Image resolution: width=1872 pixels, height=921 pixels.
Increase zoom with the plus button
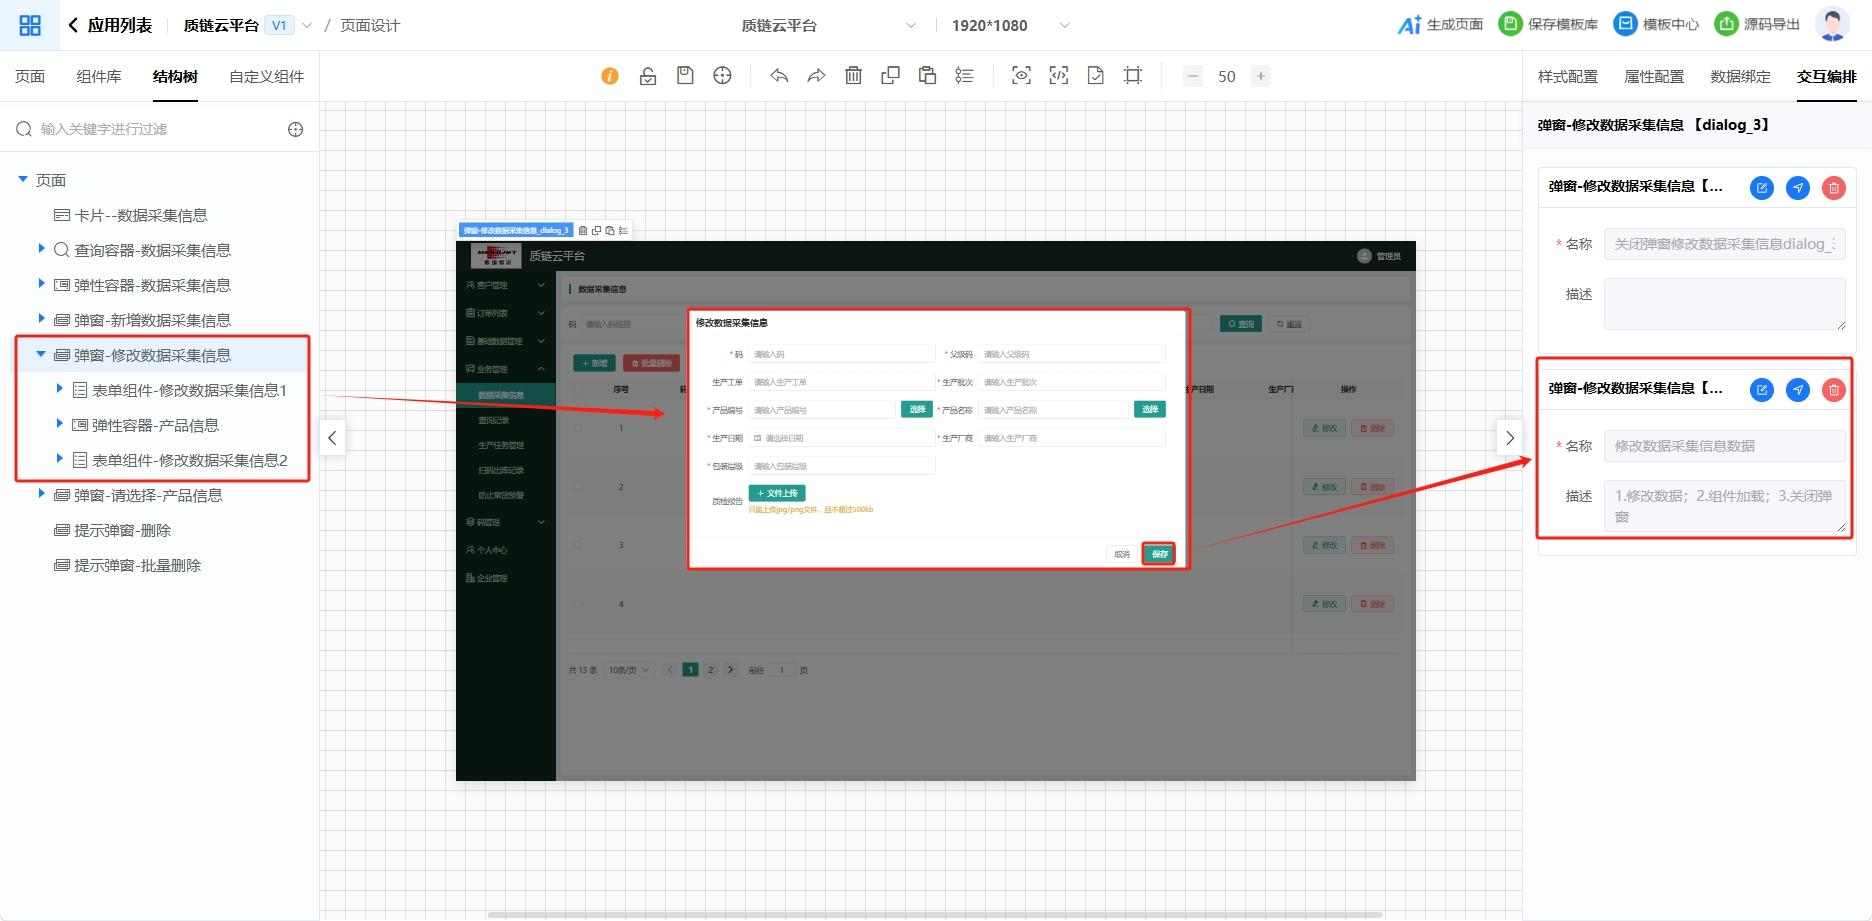[1261, 76]
